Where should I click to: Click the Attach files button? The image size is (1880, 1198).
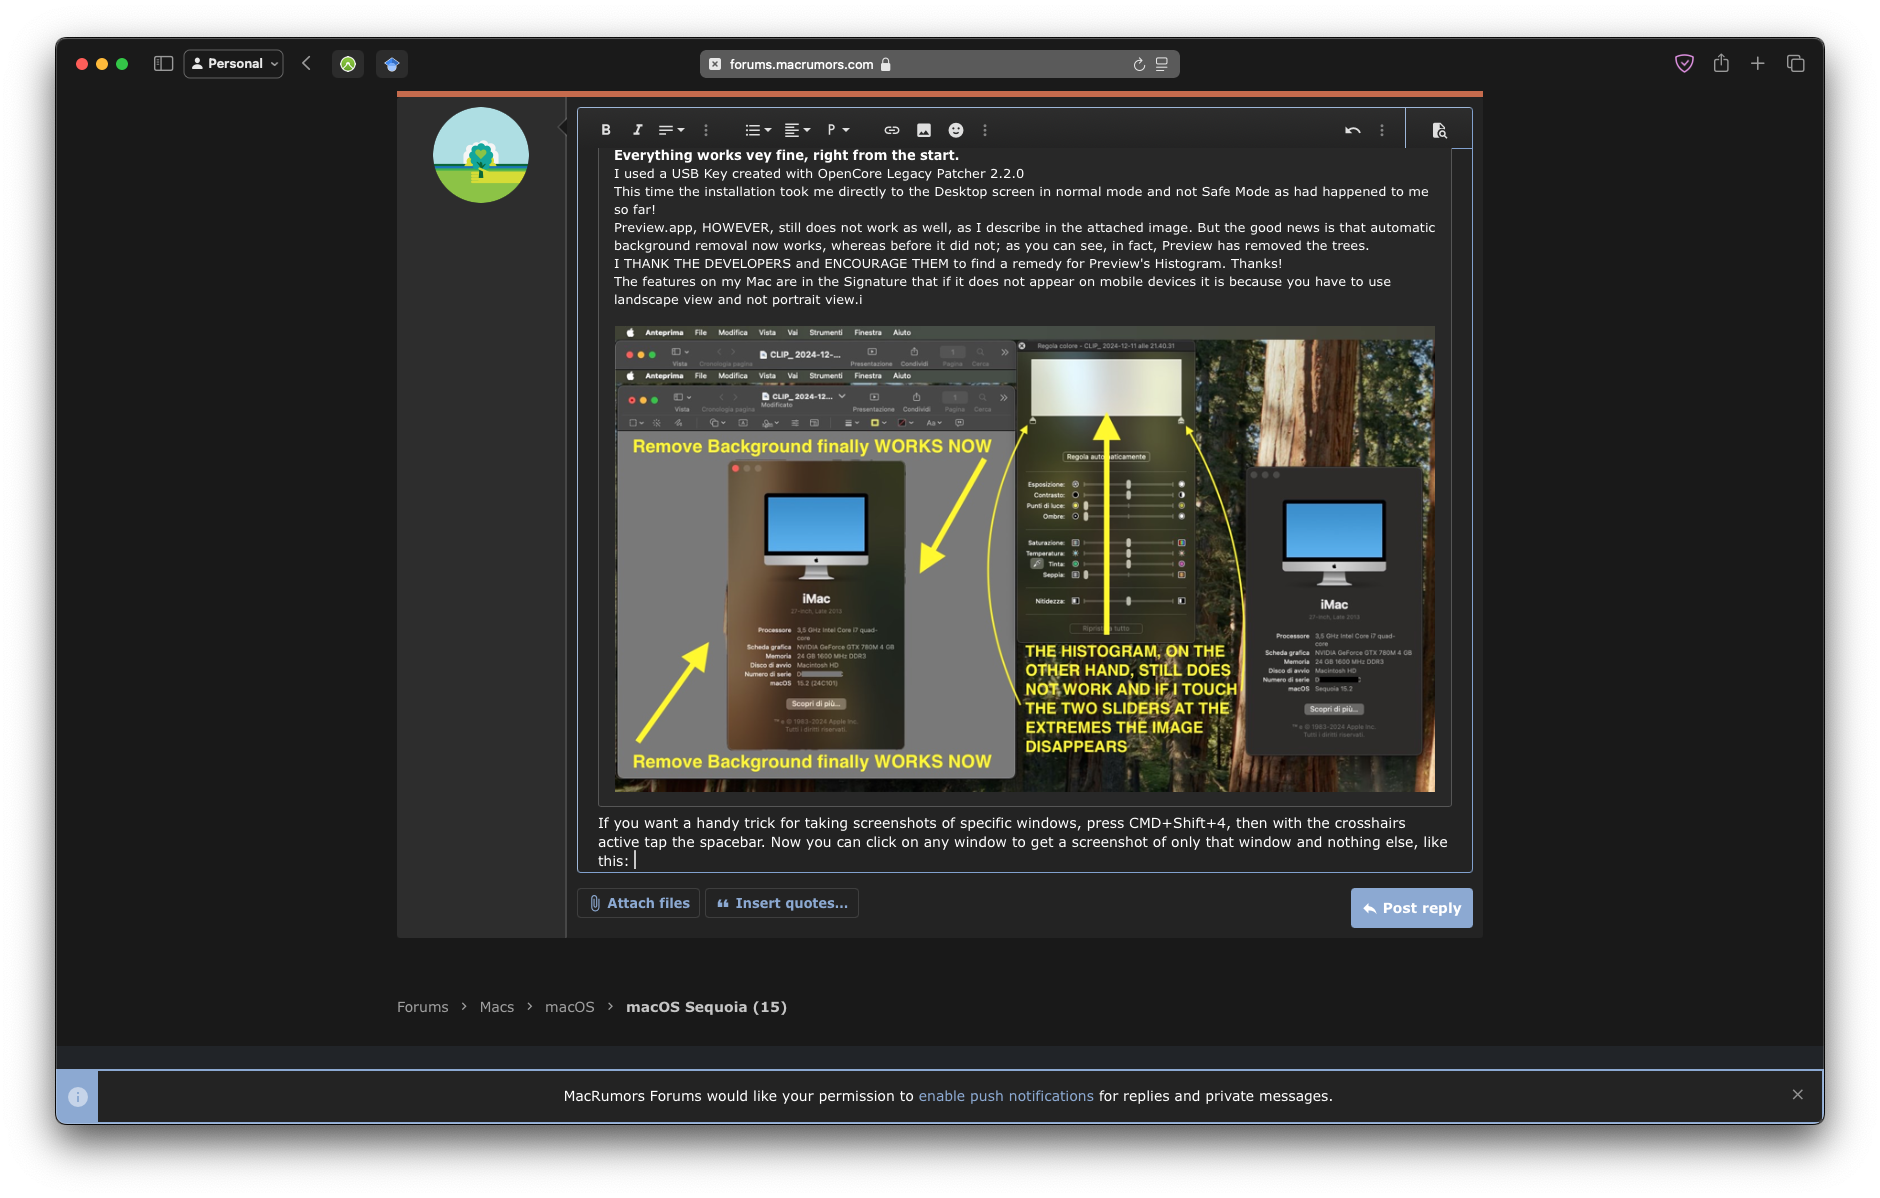638,903
